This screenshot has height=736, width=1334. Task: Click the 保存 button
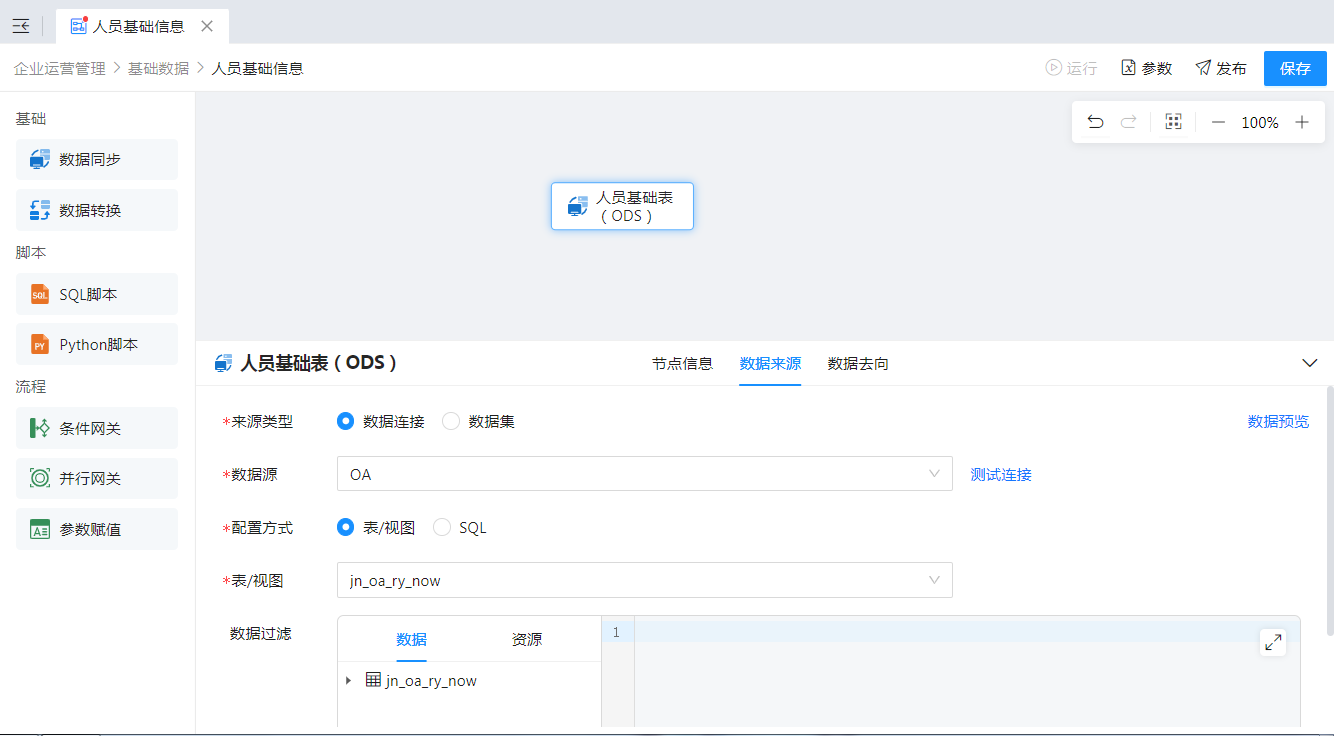tap(1295, 68)
